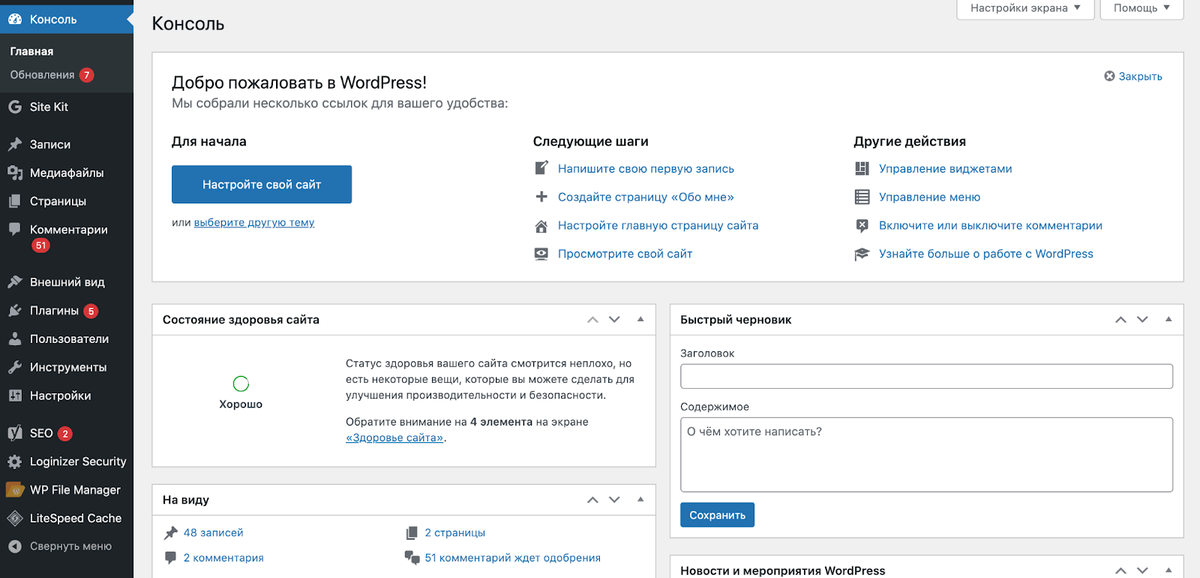
Task: Open 51 комментарий ждет одобрения link
Action: tap(513, 558)
